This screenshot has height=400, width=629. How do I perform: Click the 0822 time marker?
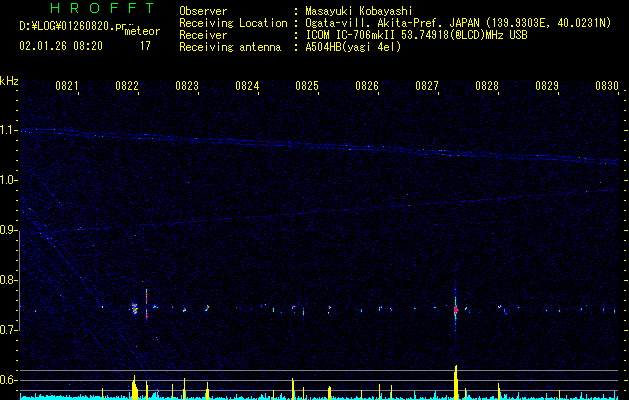point(127,86)
